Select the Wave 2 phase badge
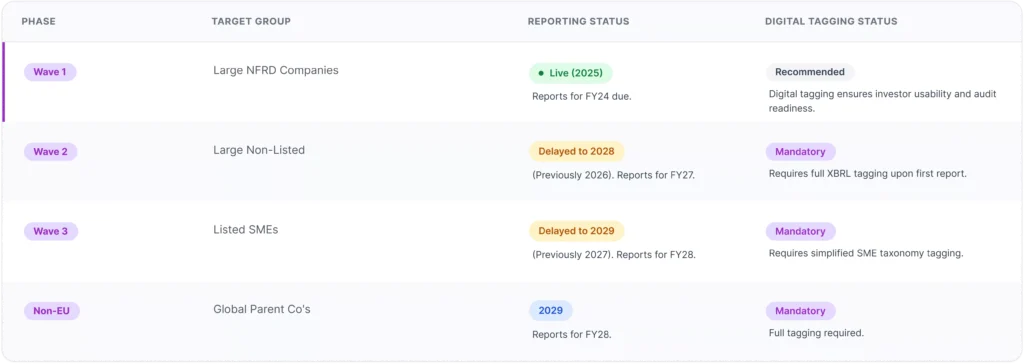The width and height of the screenshot is (1024, 364). tap(51, 152)
